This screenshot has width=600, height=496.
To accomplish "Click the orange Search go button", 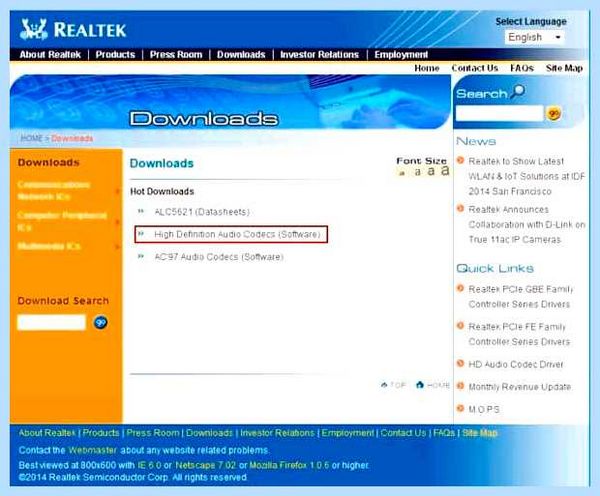I will (554, 114).
